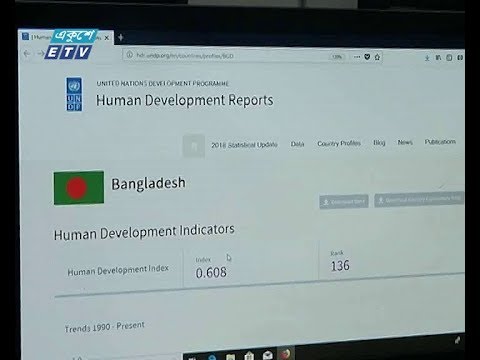Open the Publications menu item
Image resolution: width=480 pixels, height=360 pixels.
pyautogui.click(x=440, y=142)
